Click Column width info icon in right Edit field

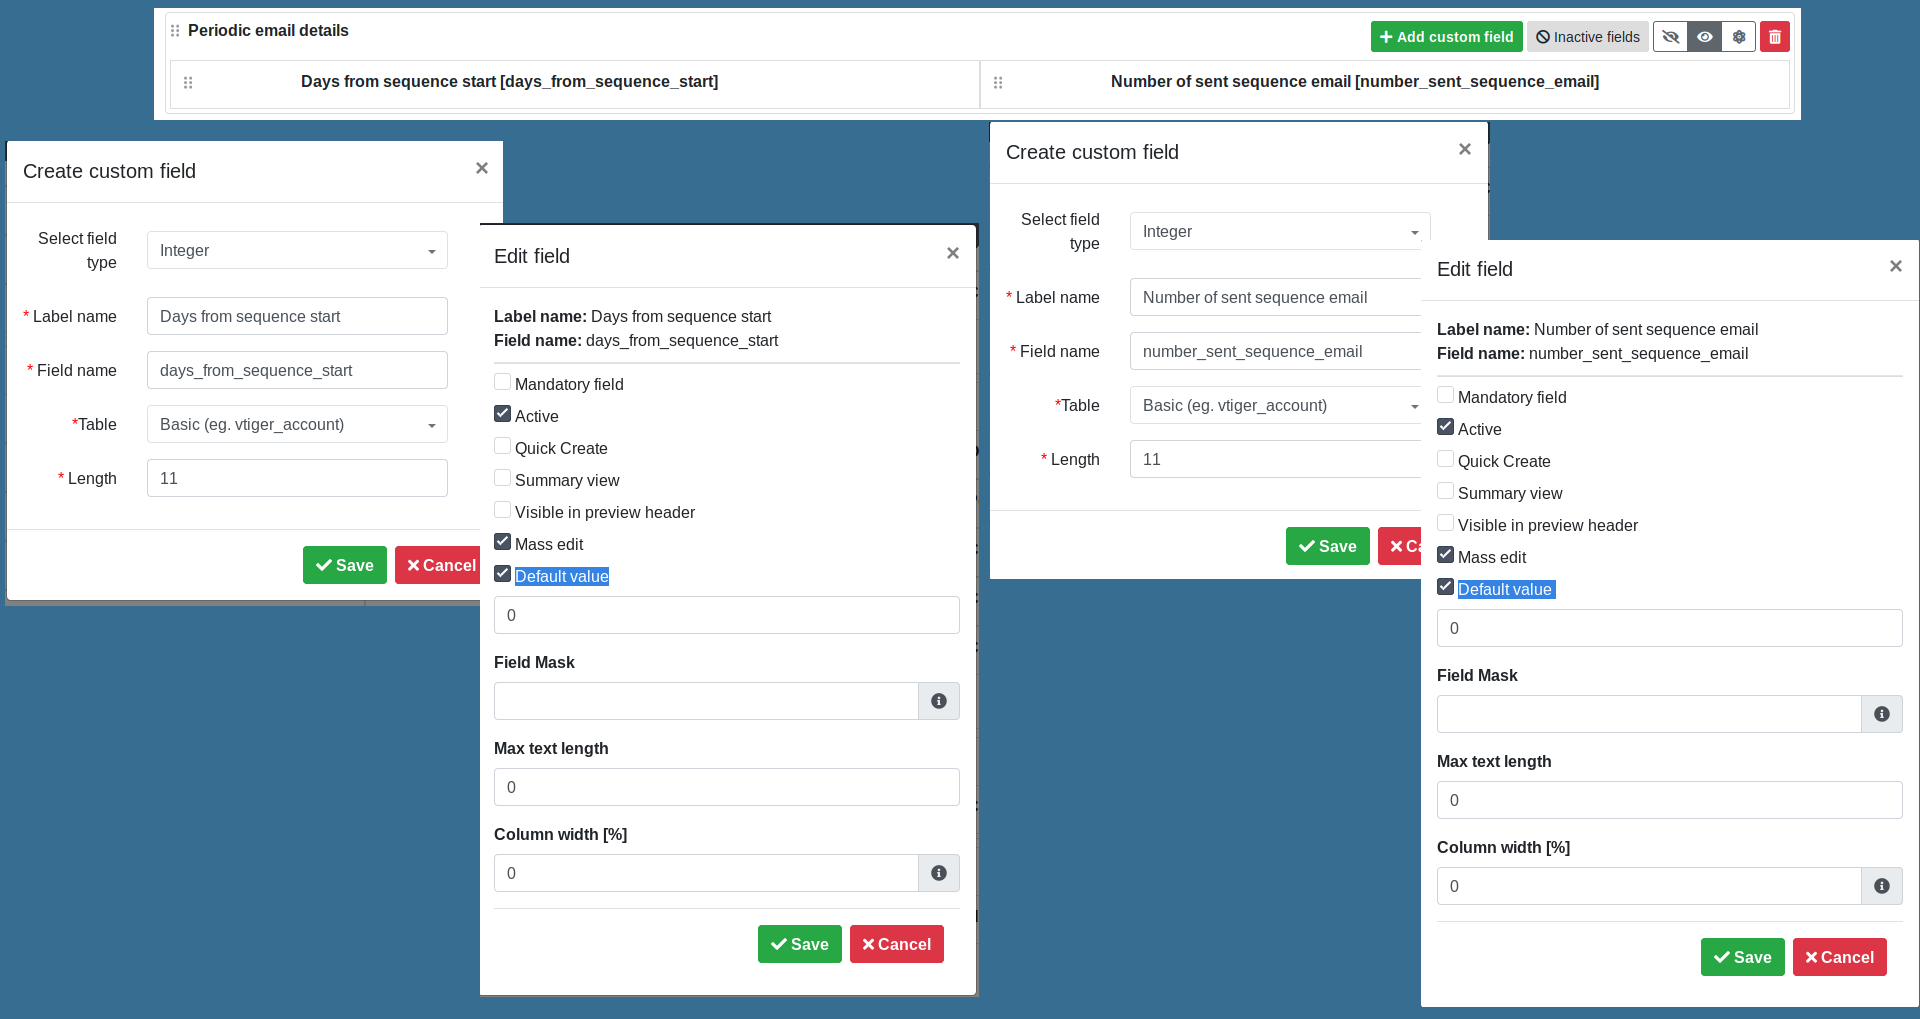(x=1882, y=886)
